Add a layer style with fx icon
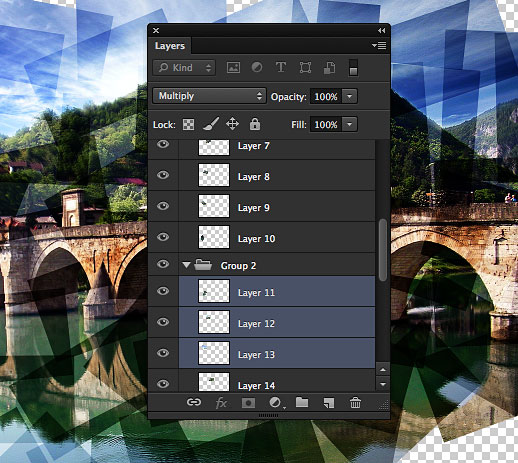This screenshot has width=518, height=463. pos(221,403)
